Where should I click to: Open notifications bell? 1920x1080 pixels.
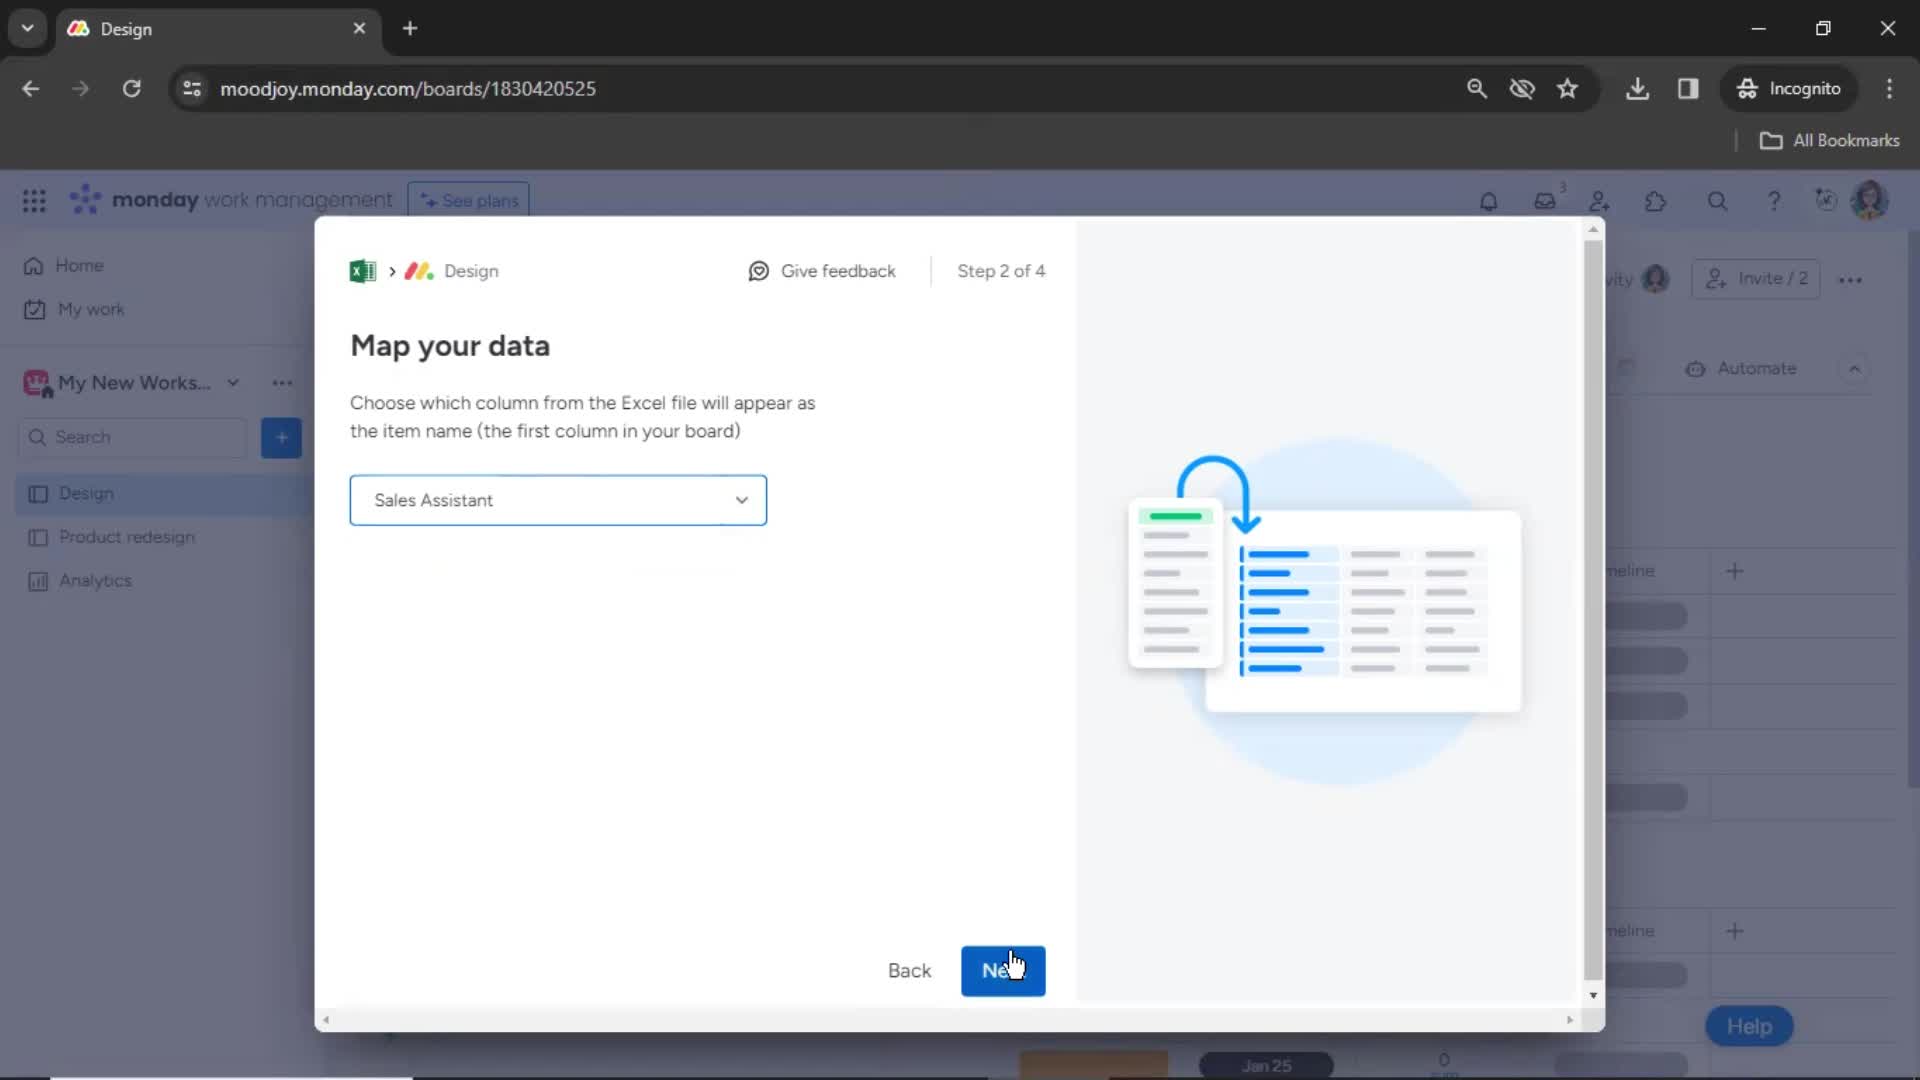[x=1488, y=201]
